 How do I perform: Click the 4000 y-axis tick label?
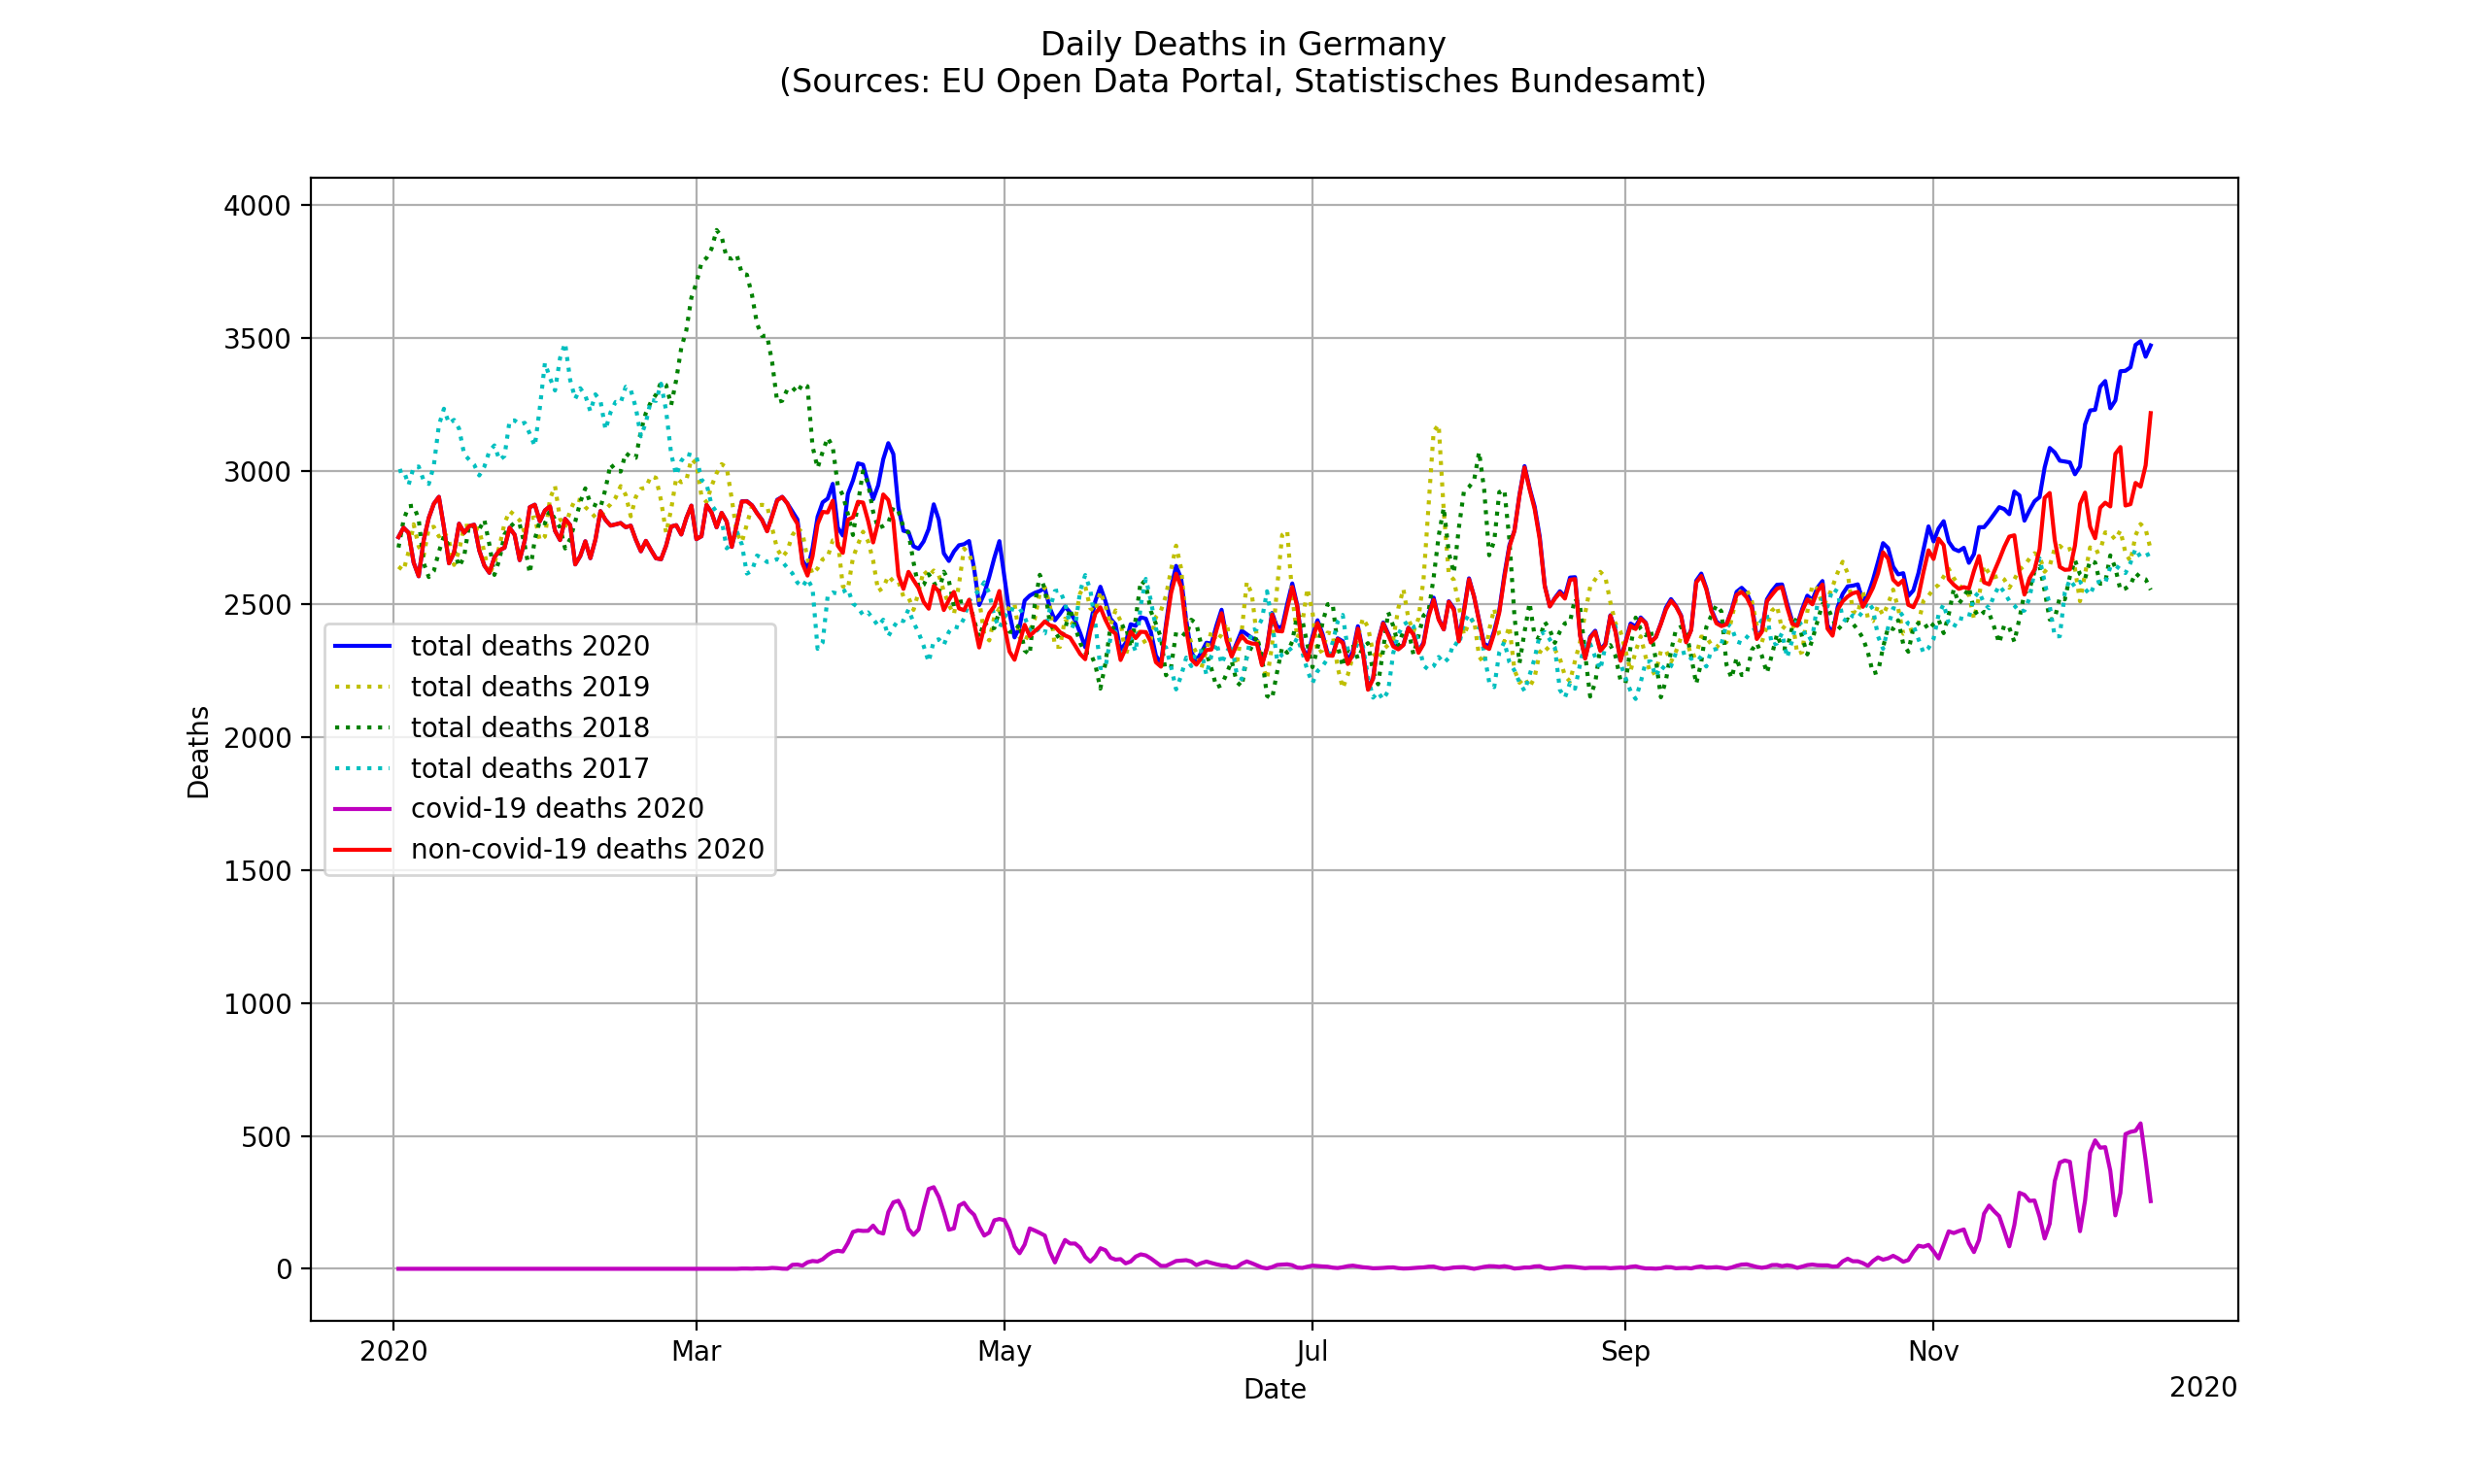point(257,207)
